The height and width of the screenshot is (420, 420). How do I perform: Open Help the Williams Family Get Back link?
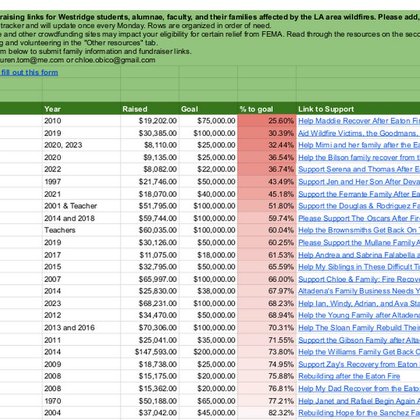359,352
